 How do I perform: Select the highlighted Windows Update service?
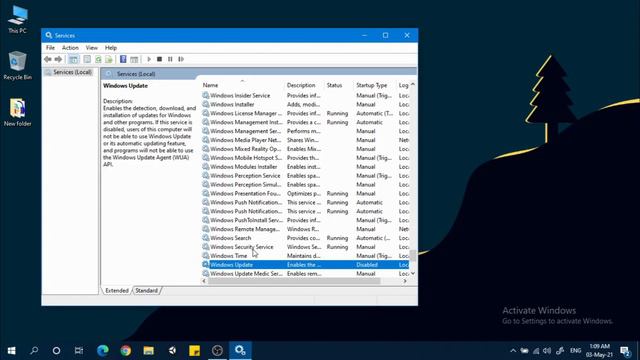[305, 265]
